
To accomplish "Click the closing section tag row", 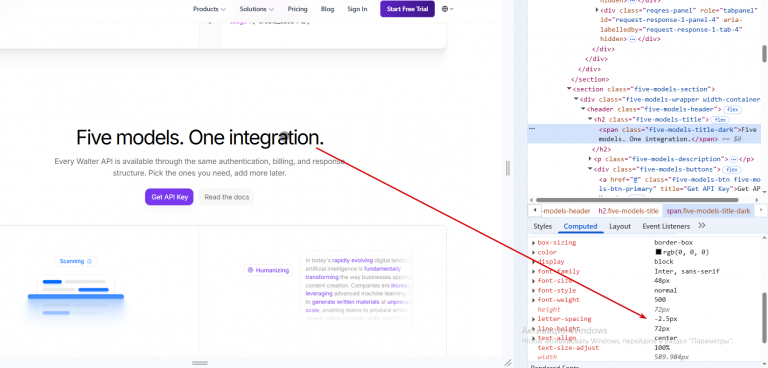I will coord(590,79).
